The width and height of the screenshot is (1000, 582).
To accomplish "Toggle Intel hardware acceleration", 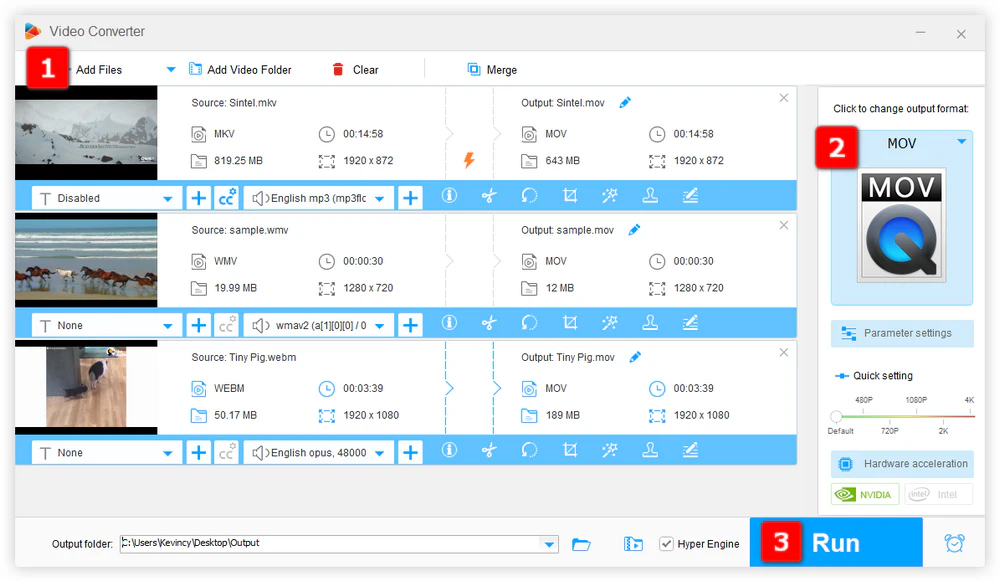I will pyautogui.click(x=938, y=494).
